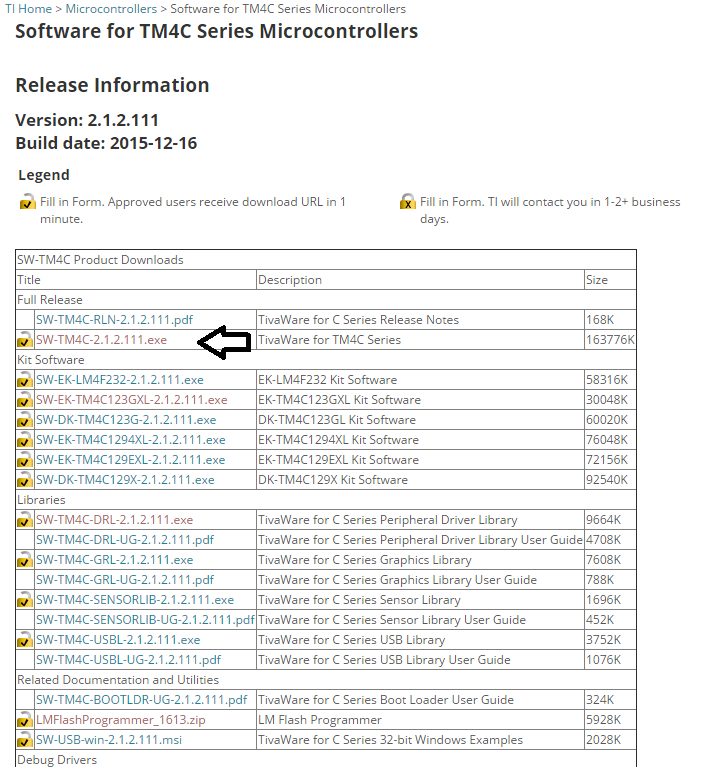
Task: Click the 'EK-TM4C123GXL Kit Software' description
Action: (339, 400)
